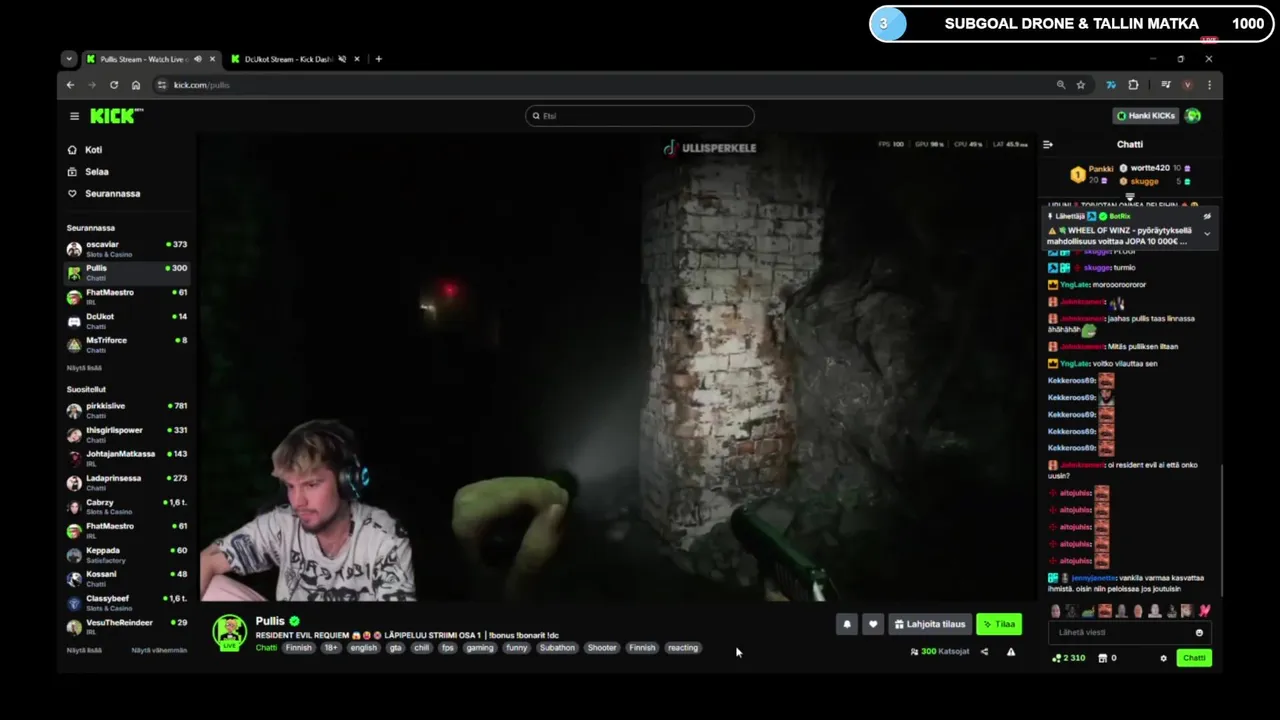Click the Kick logo

(x=116, y=116)
